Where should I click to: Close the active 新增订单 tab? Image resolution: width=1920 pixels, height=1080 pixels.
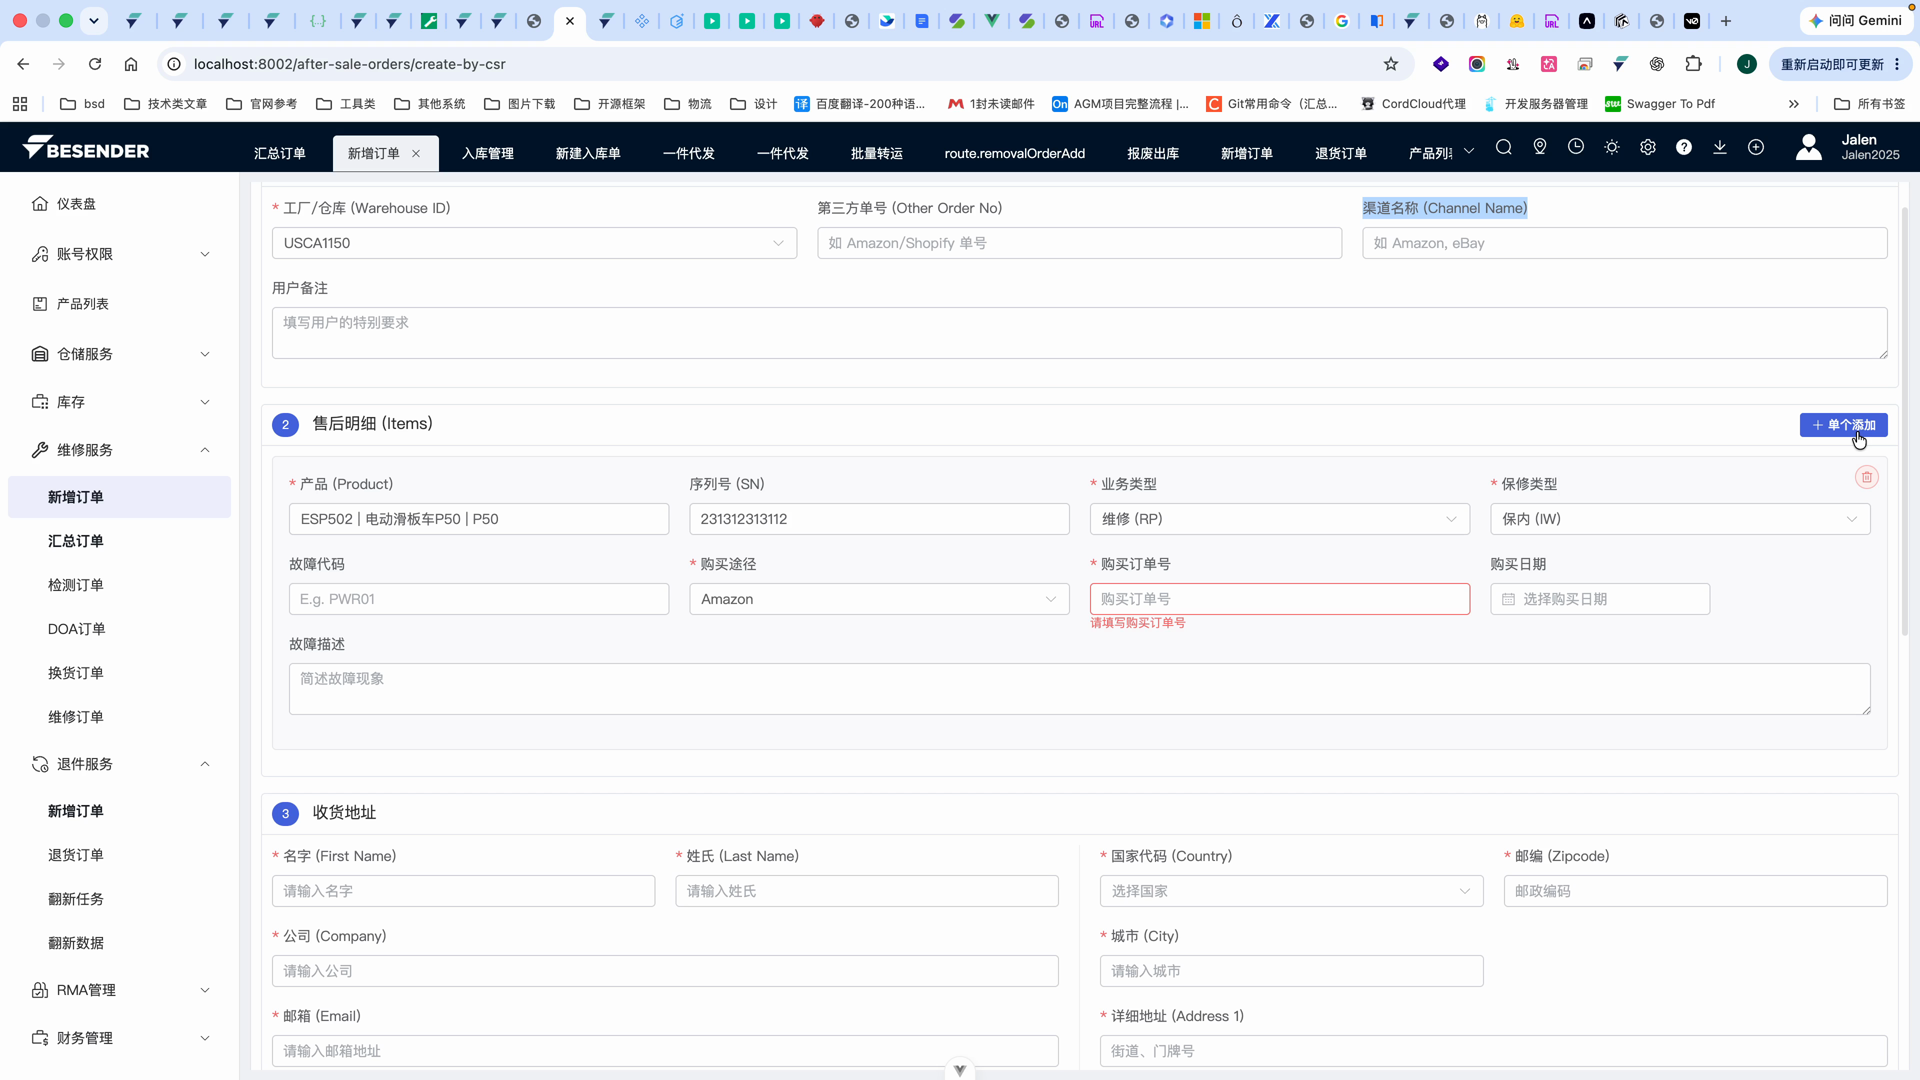pyautogui.click(x=416, y=153)
